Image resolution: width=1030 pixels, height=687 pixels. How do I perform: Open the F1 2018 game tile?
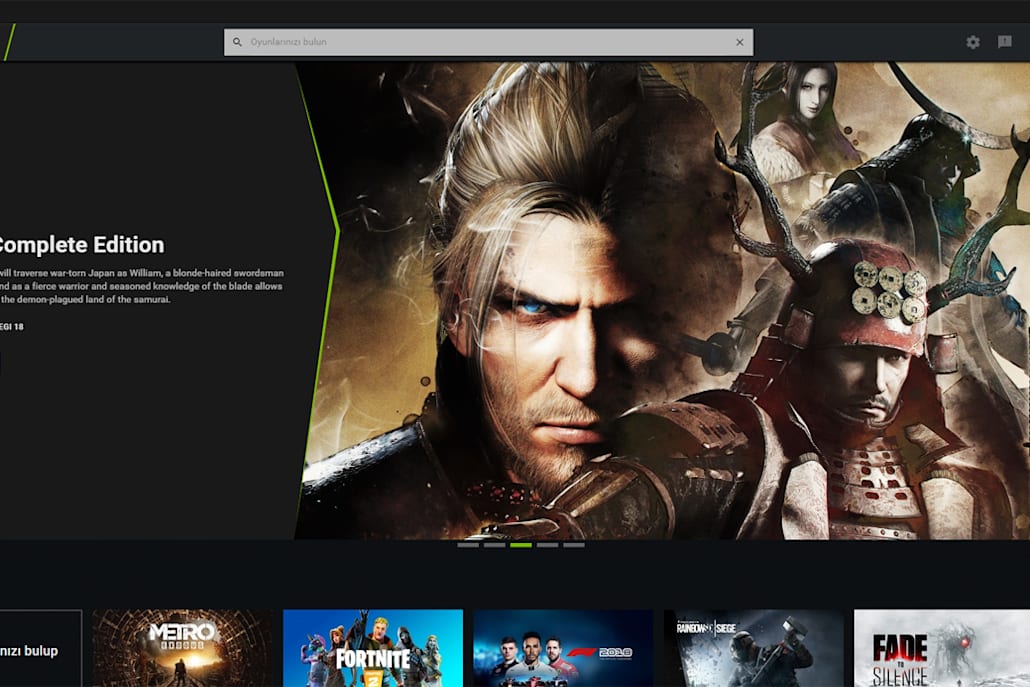[563, 648]
